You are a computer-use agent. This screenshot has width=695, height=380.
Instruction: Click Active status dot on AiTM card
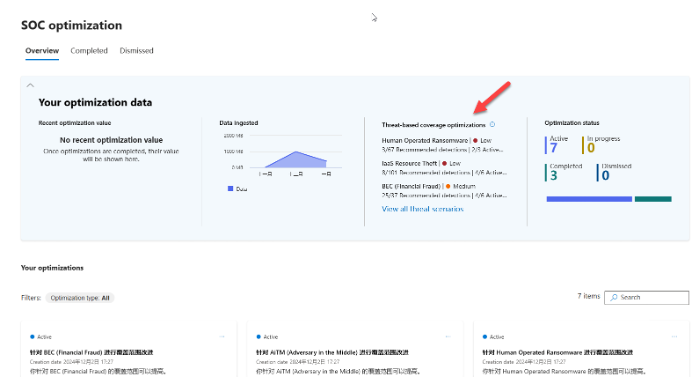point(258,337)
